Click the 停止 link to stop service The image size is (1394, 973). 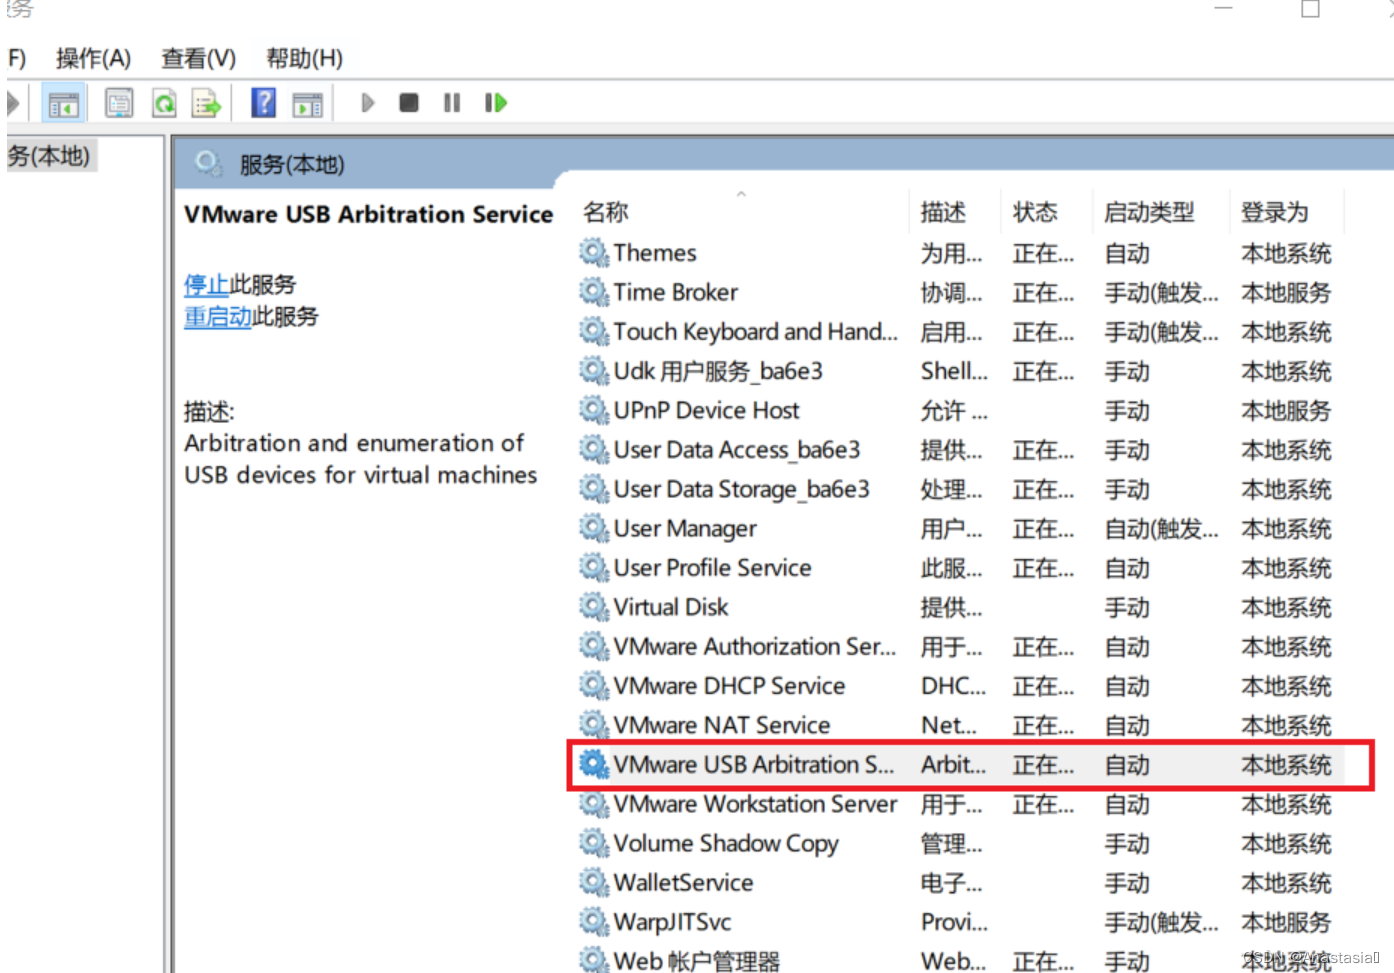[x=206, y=285]
